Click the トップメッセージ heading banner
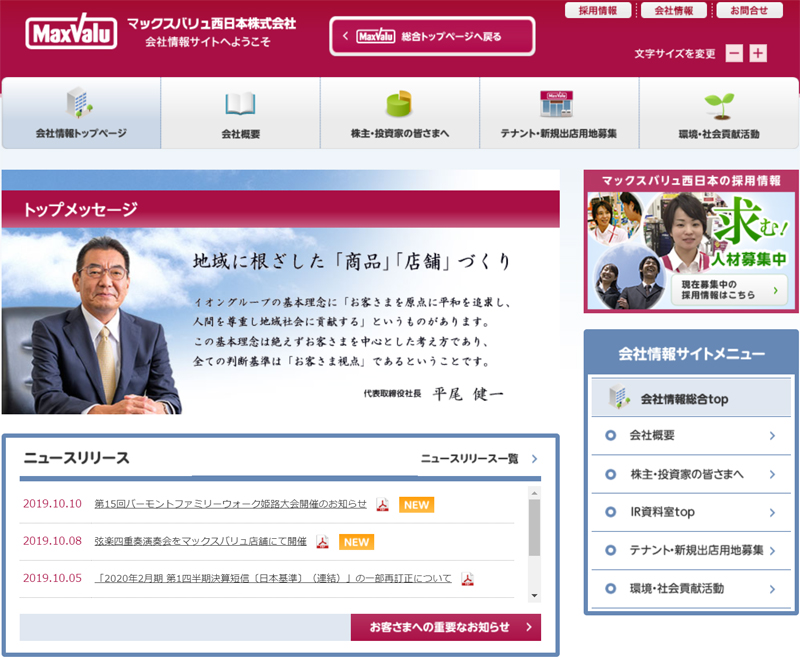The height and width of the screenshot is (659, 800). pyautogui.click(x=281, y=209)
